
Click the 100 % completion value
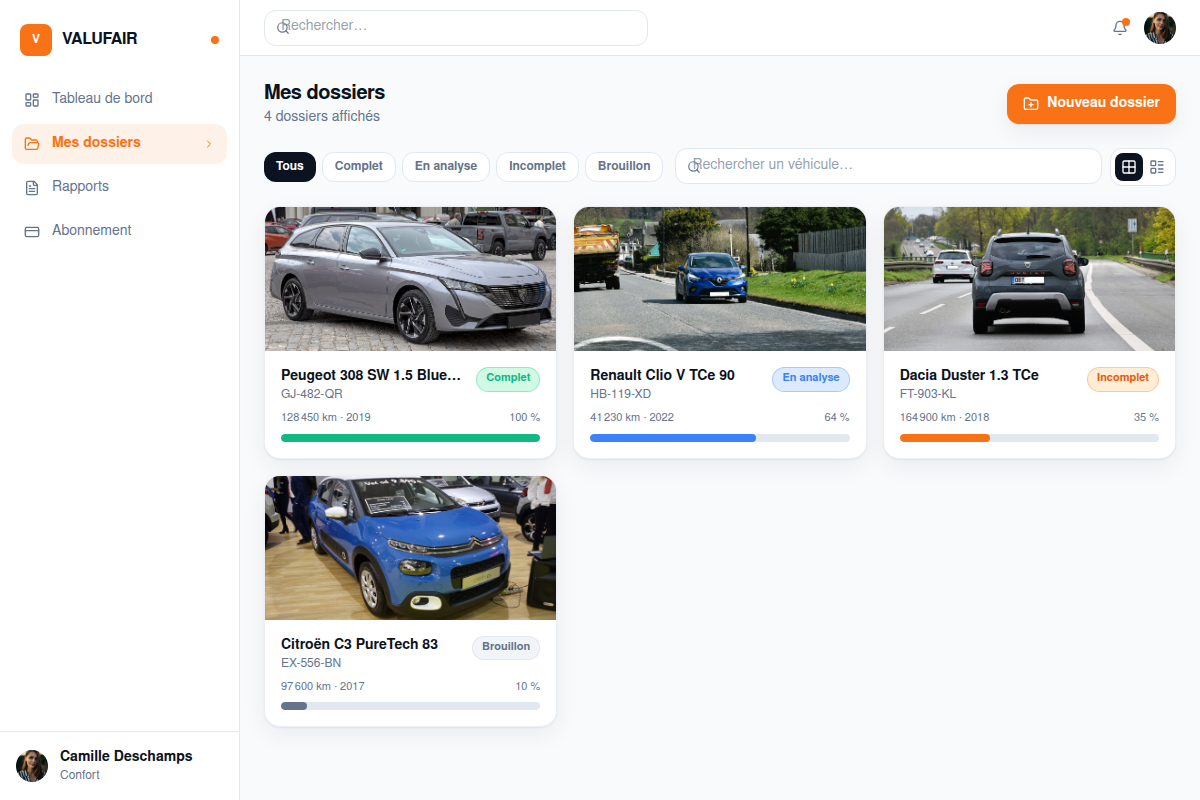tap(525, 417)
